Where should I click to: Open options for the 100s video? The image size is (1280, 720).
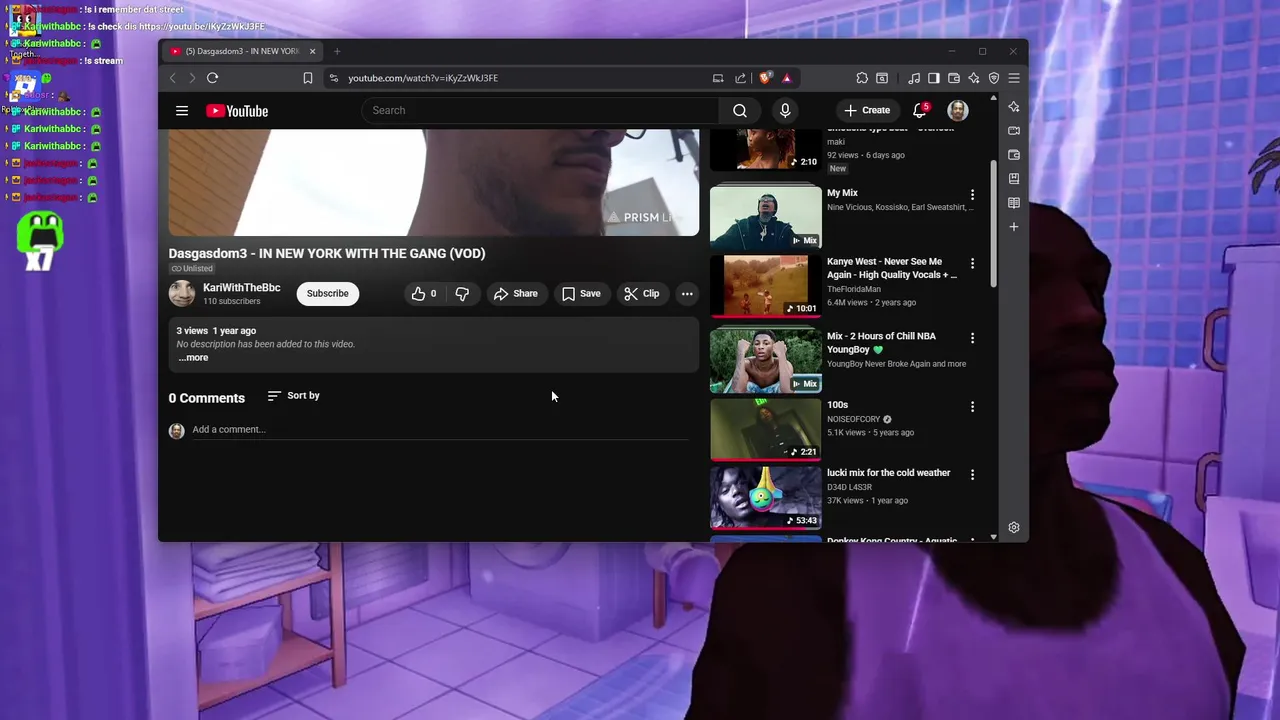click(972, 407)
